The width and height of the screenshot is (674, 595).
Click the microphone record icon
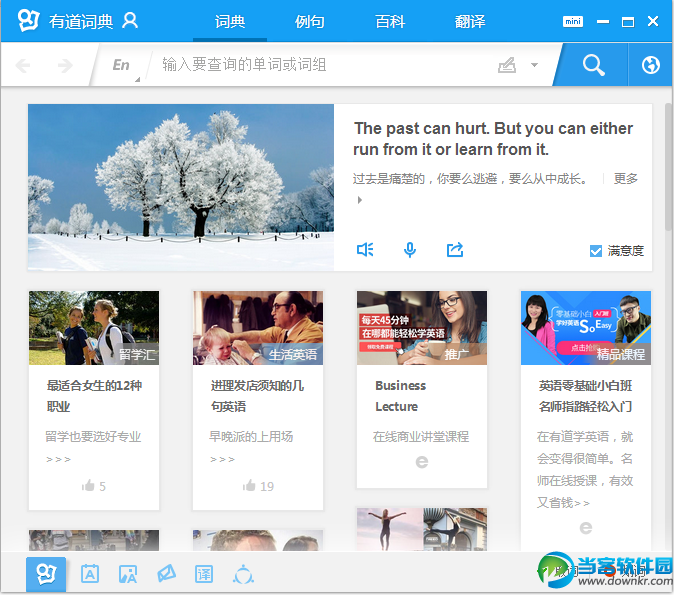coord(410,250)
